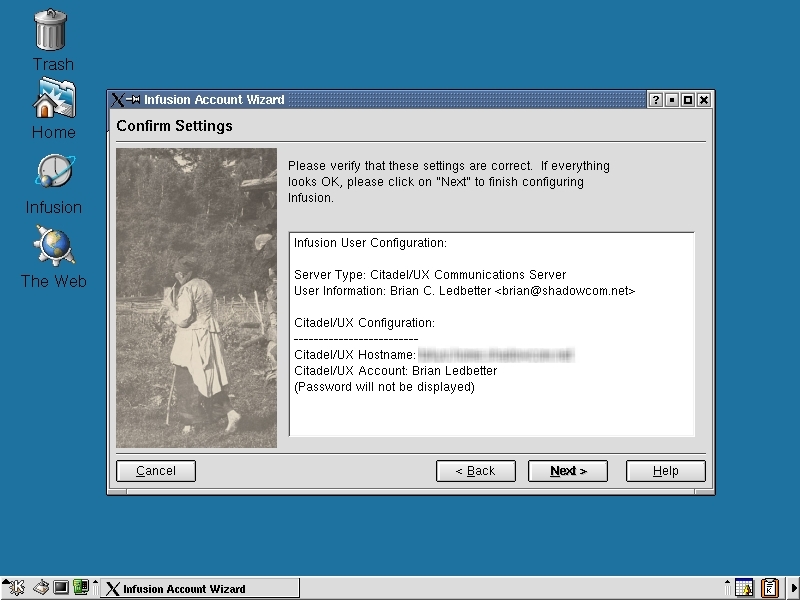Click the What's This question mark button
The height and width of the screenshot is (600, 800).
pyautogui.click(x=656, y=100)
